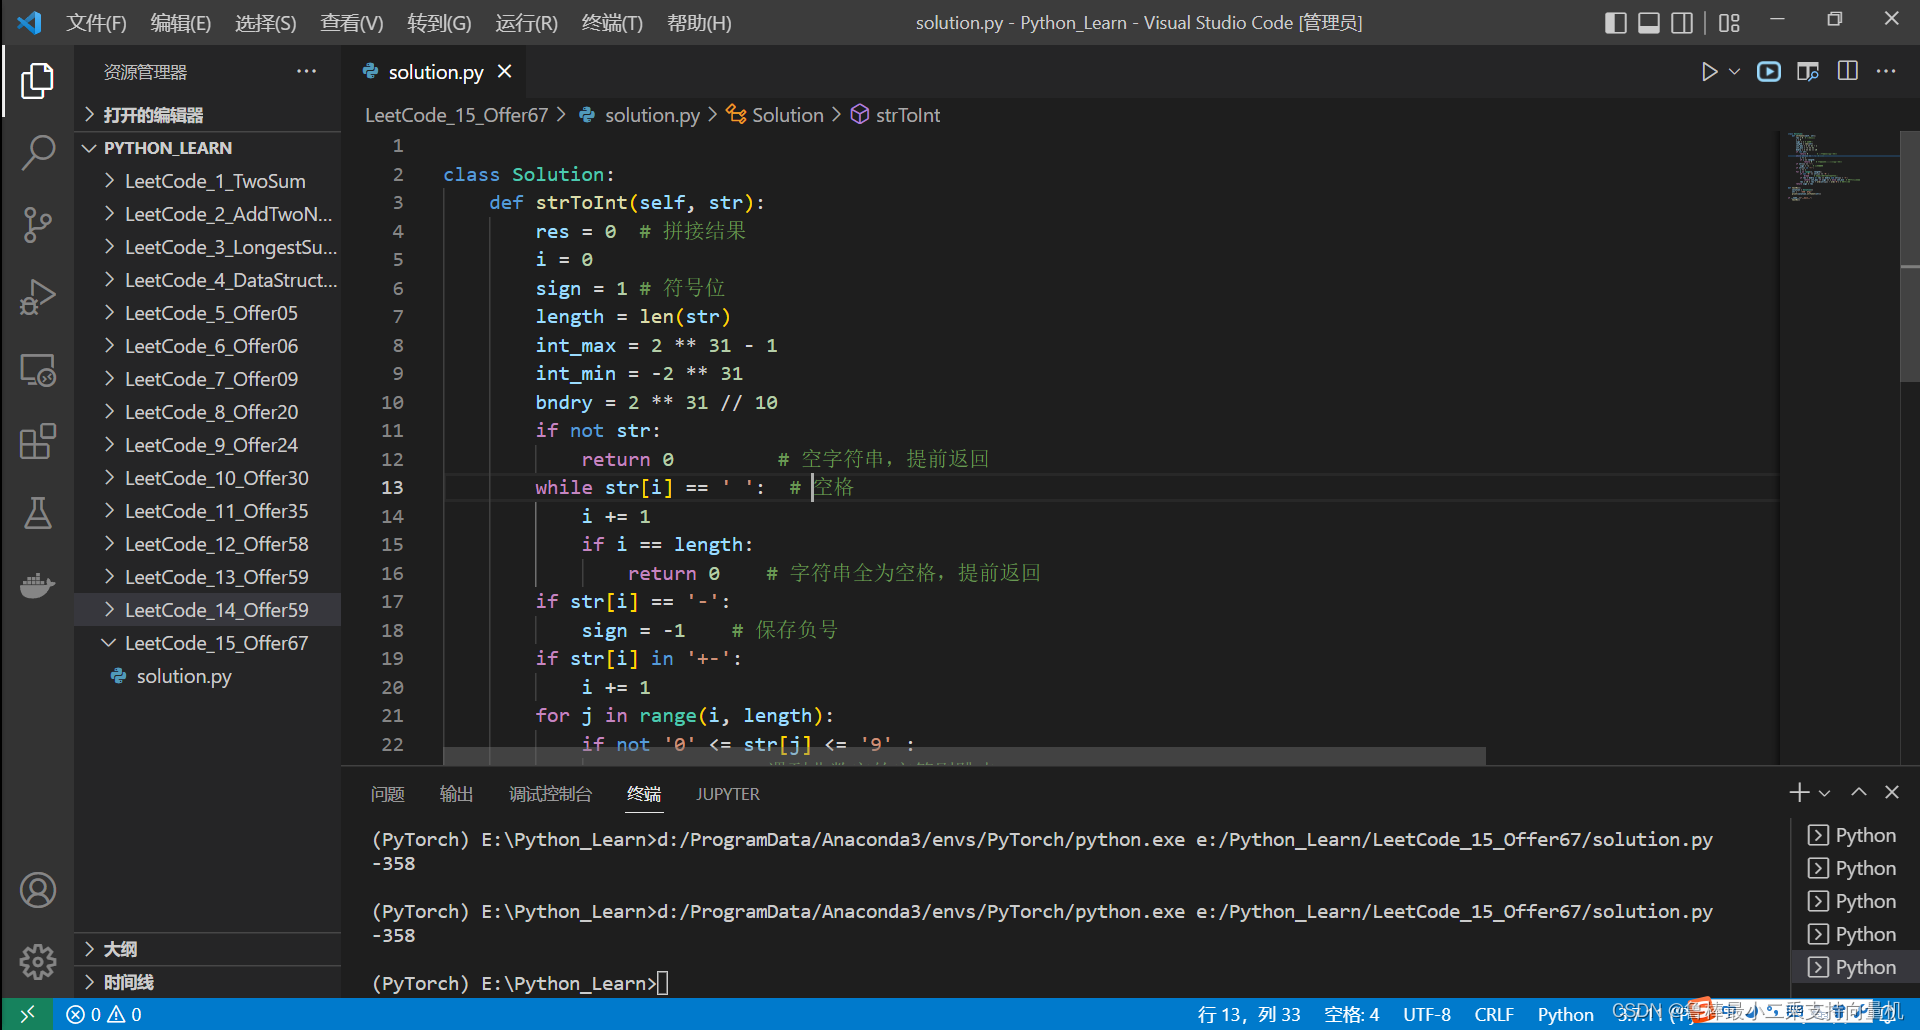Open errors and warnings status indicator

coord(104,1014)
